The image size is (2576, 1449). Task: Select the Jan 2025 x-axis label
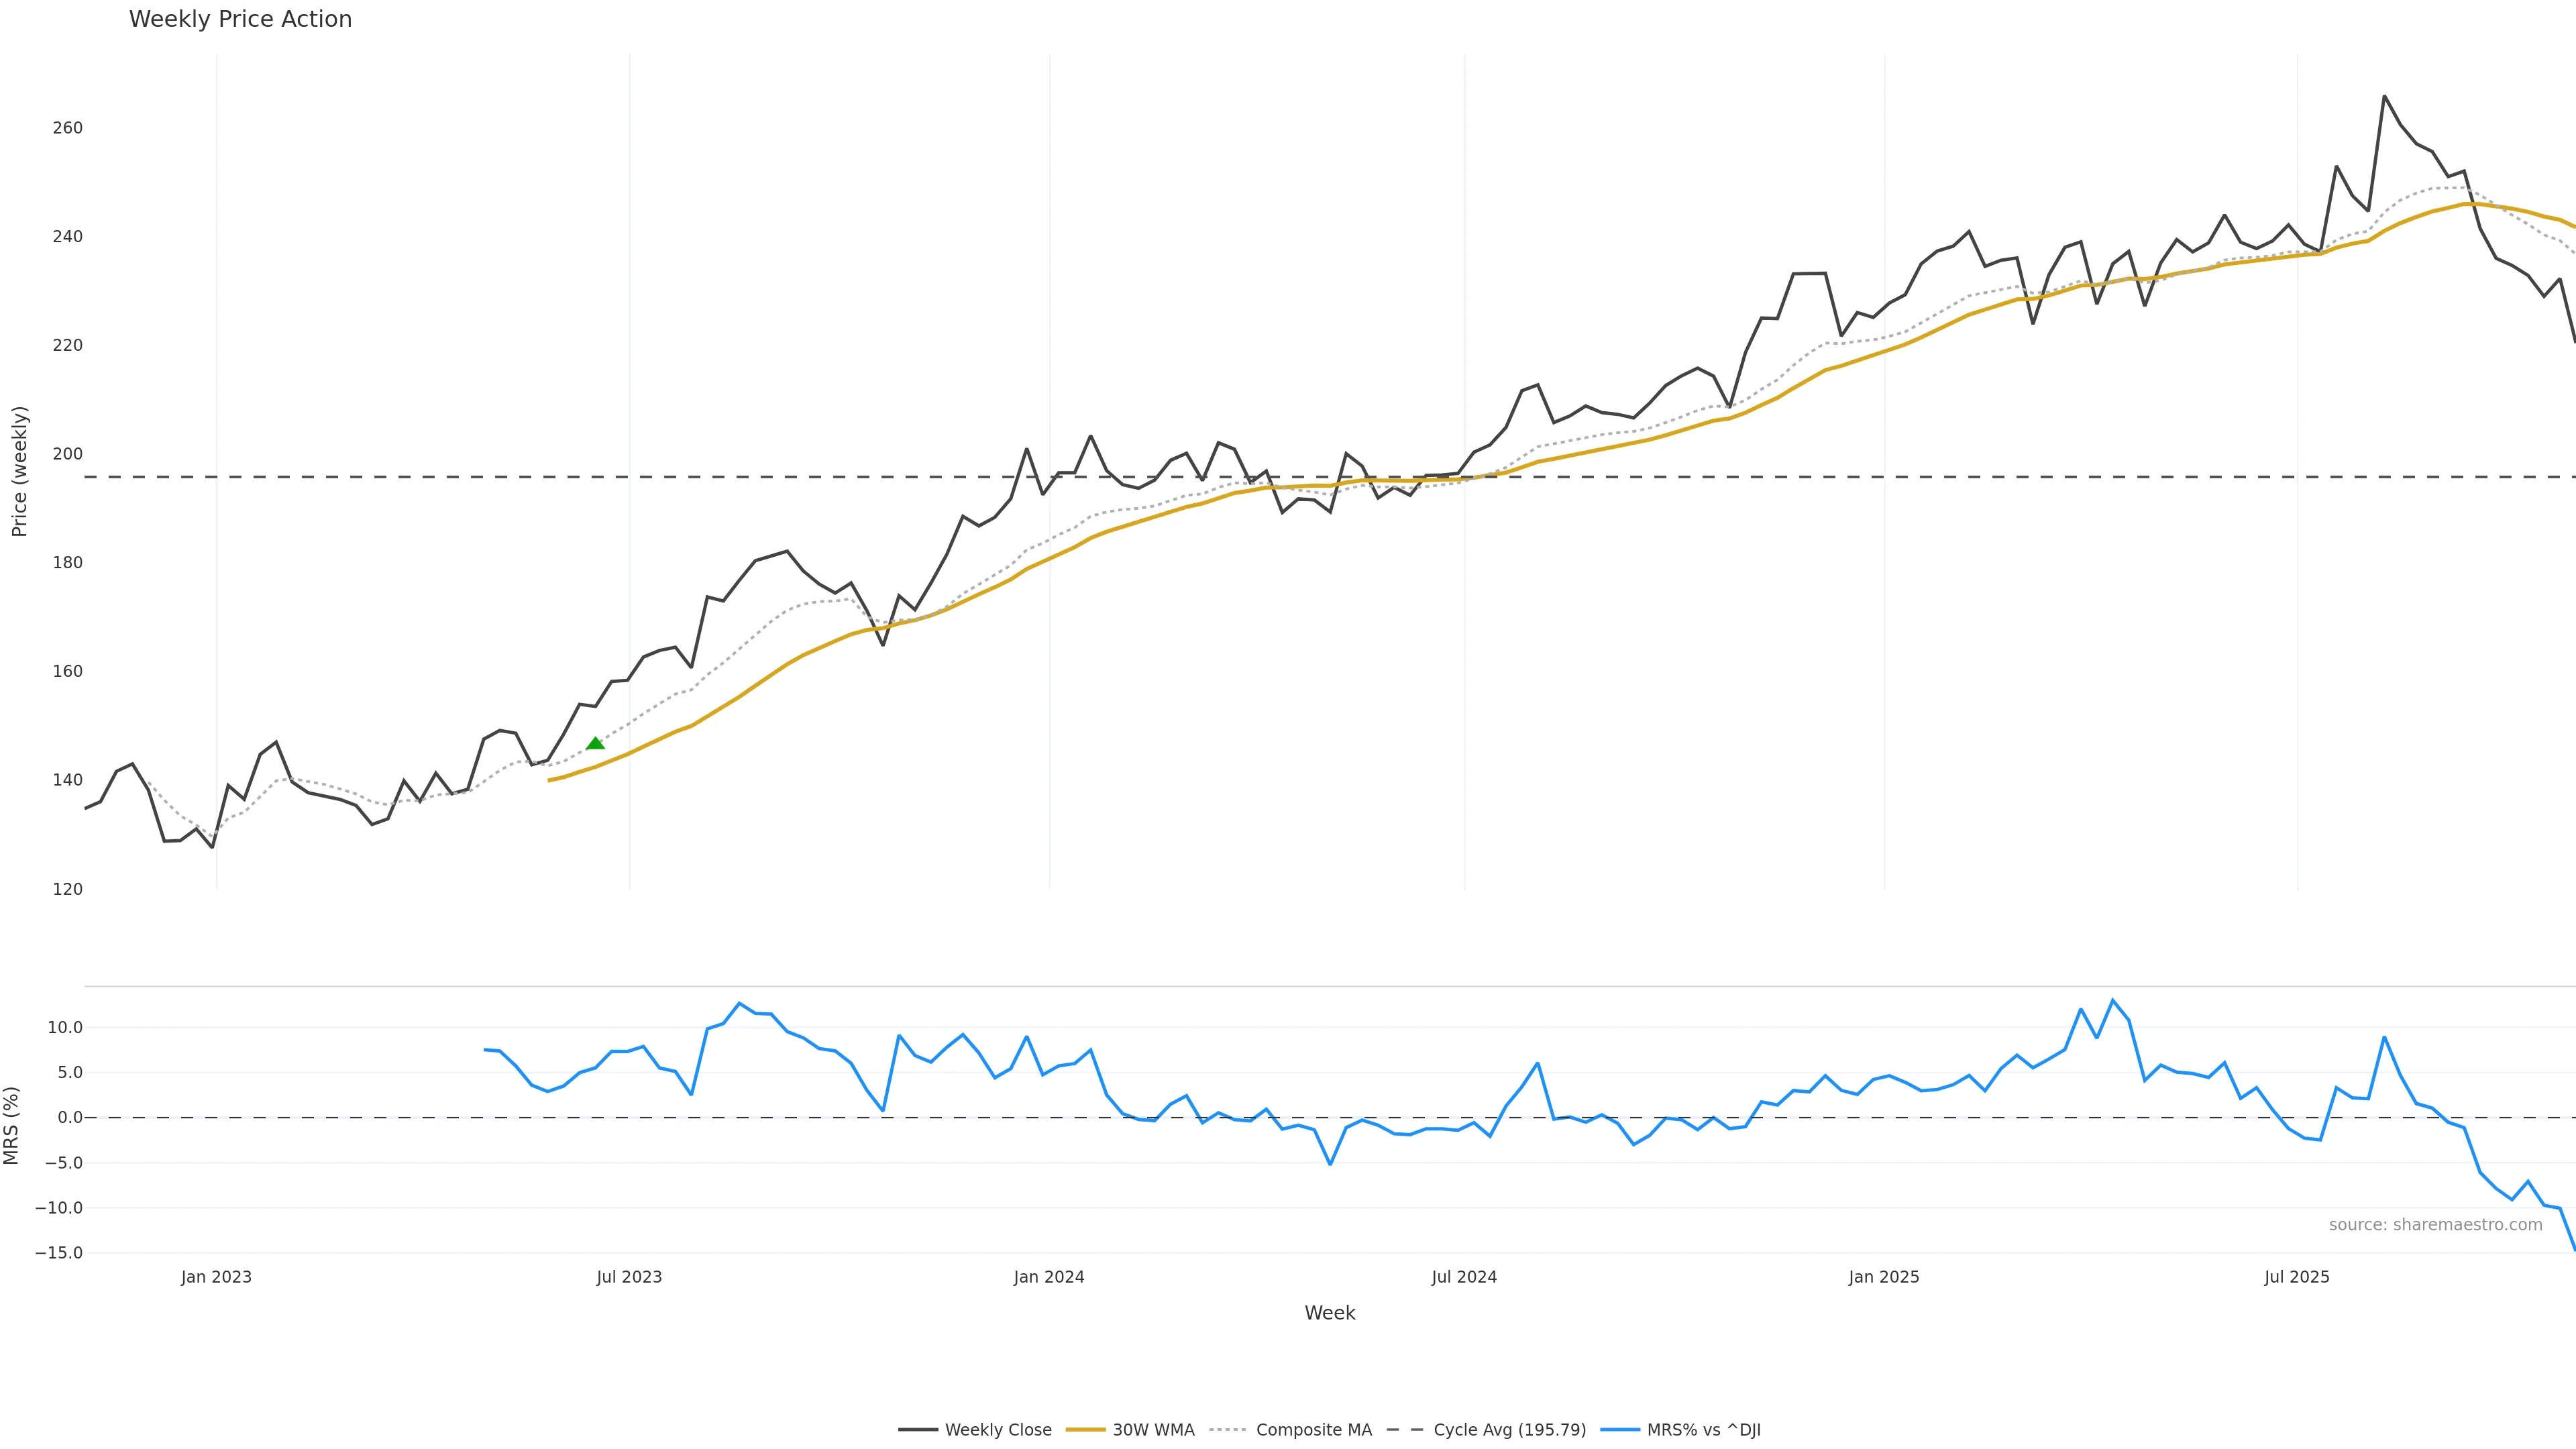(x=1884, y=1277)
